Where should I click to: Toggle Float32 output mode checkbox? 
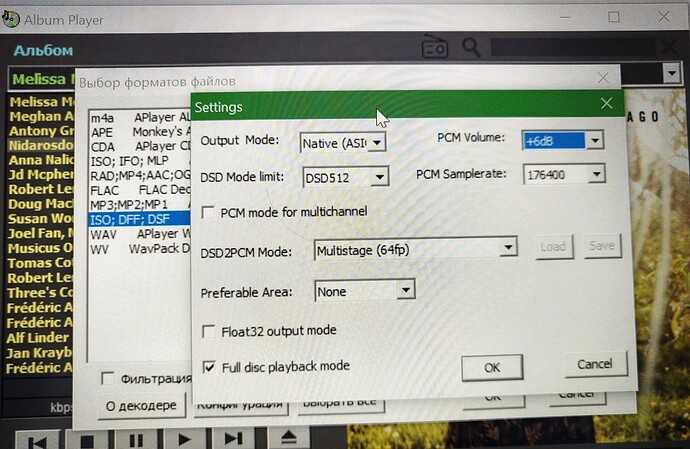click(x=210, y=331)
